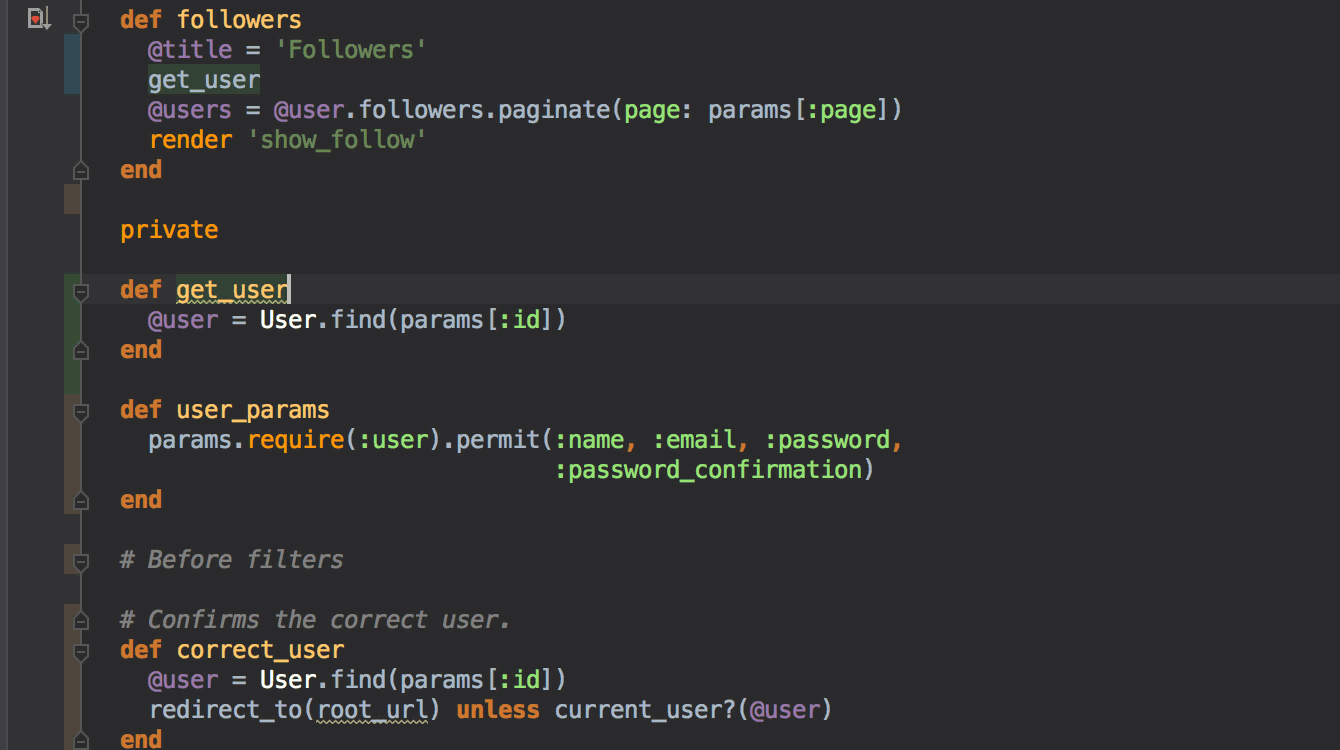Click the overriding-method gutter icon beside def followers

tap(38, 18)
